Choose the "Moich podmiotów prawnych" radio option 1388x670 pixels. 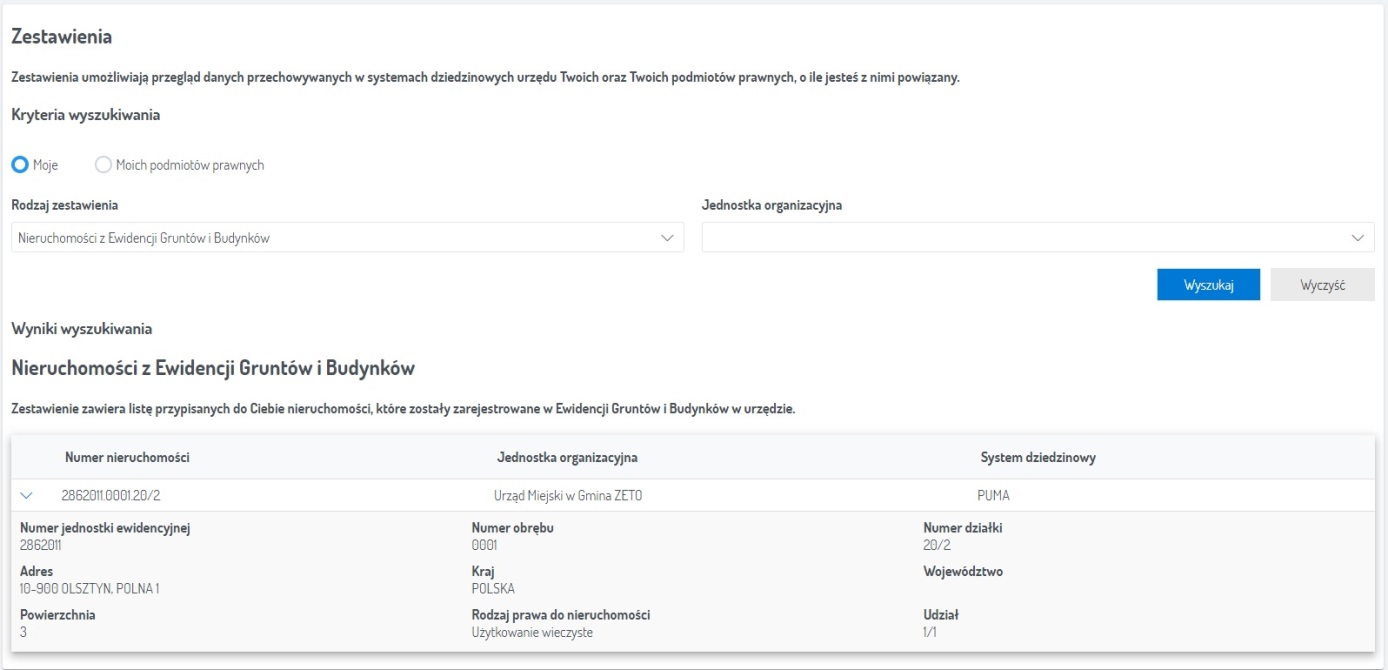[103, 165]
